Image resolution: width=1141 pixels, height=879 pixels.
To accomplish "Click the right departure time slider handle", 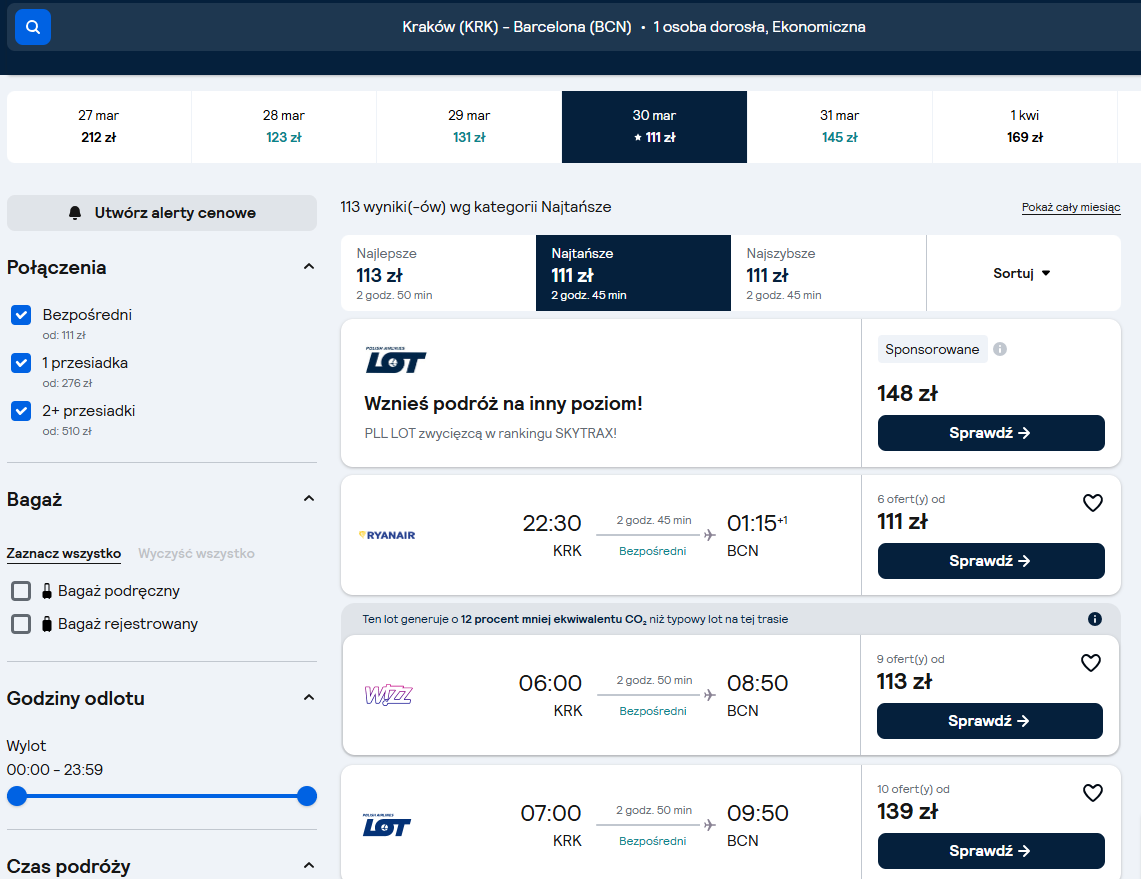I will point(307,796).
